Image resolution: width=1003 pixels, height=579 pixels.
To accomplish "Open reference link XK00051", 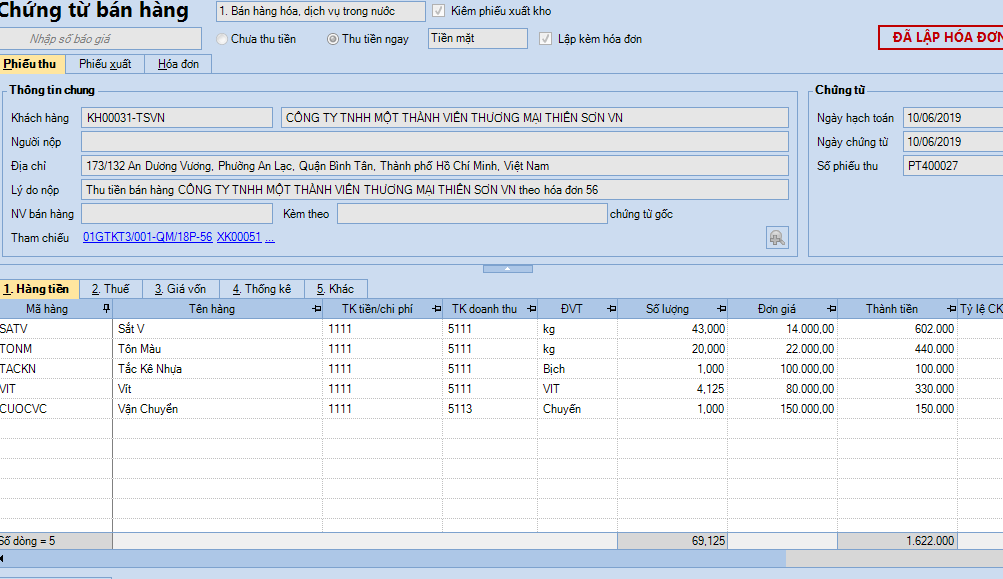I will tap(238, 237).
